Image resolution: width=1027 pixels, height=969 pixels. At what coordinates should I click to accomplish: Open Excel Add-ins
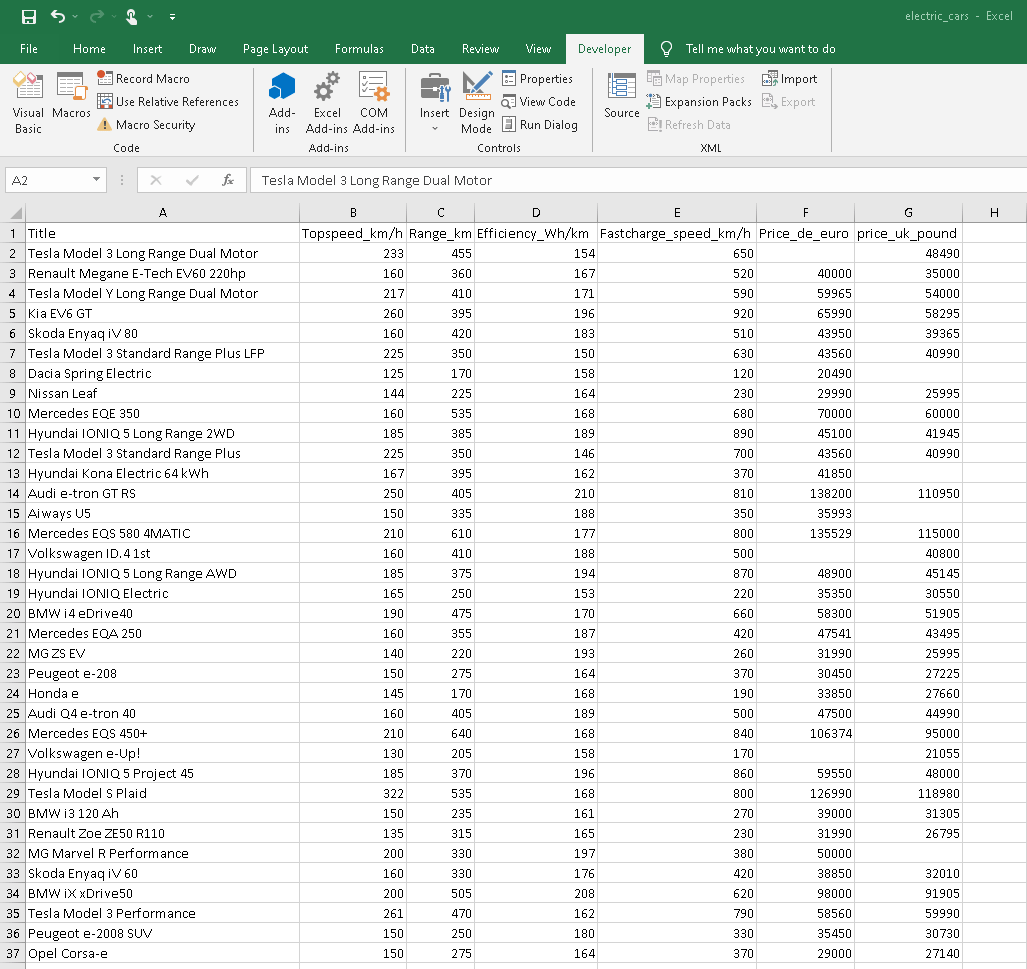(327, 100)
